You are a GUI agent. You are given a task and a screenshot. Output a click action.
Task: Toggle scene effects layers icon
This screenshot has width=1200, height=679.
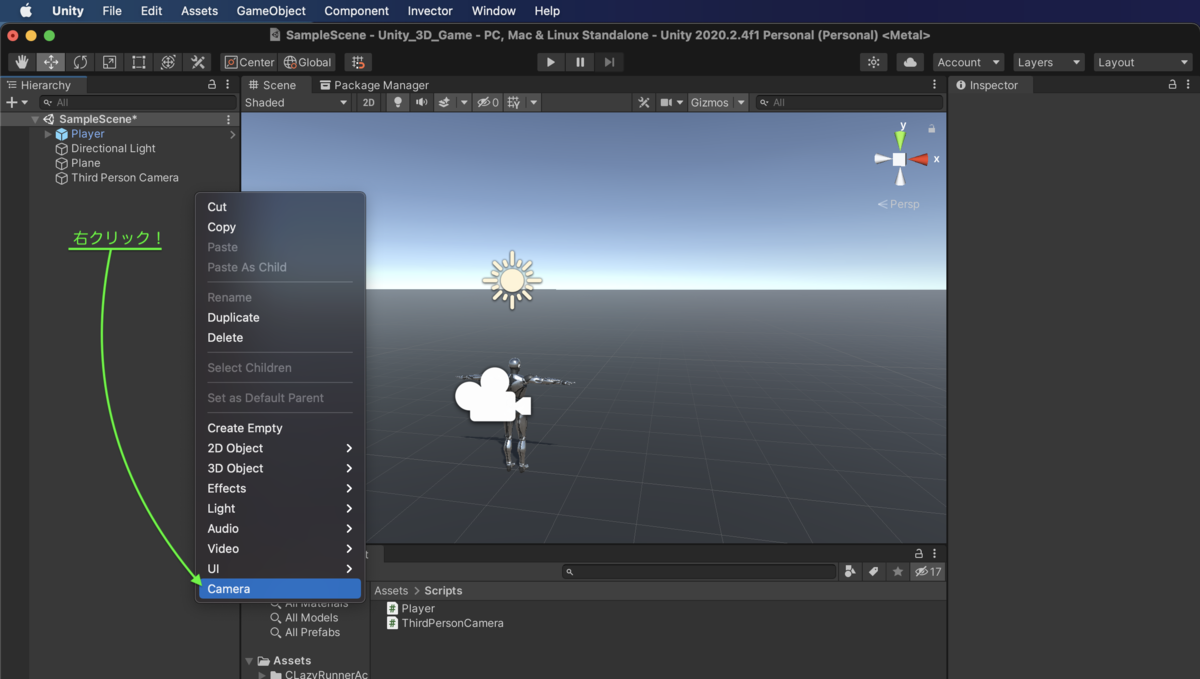click(444, 102)
